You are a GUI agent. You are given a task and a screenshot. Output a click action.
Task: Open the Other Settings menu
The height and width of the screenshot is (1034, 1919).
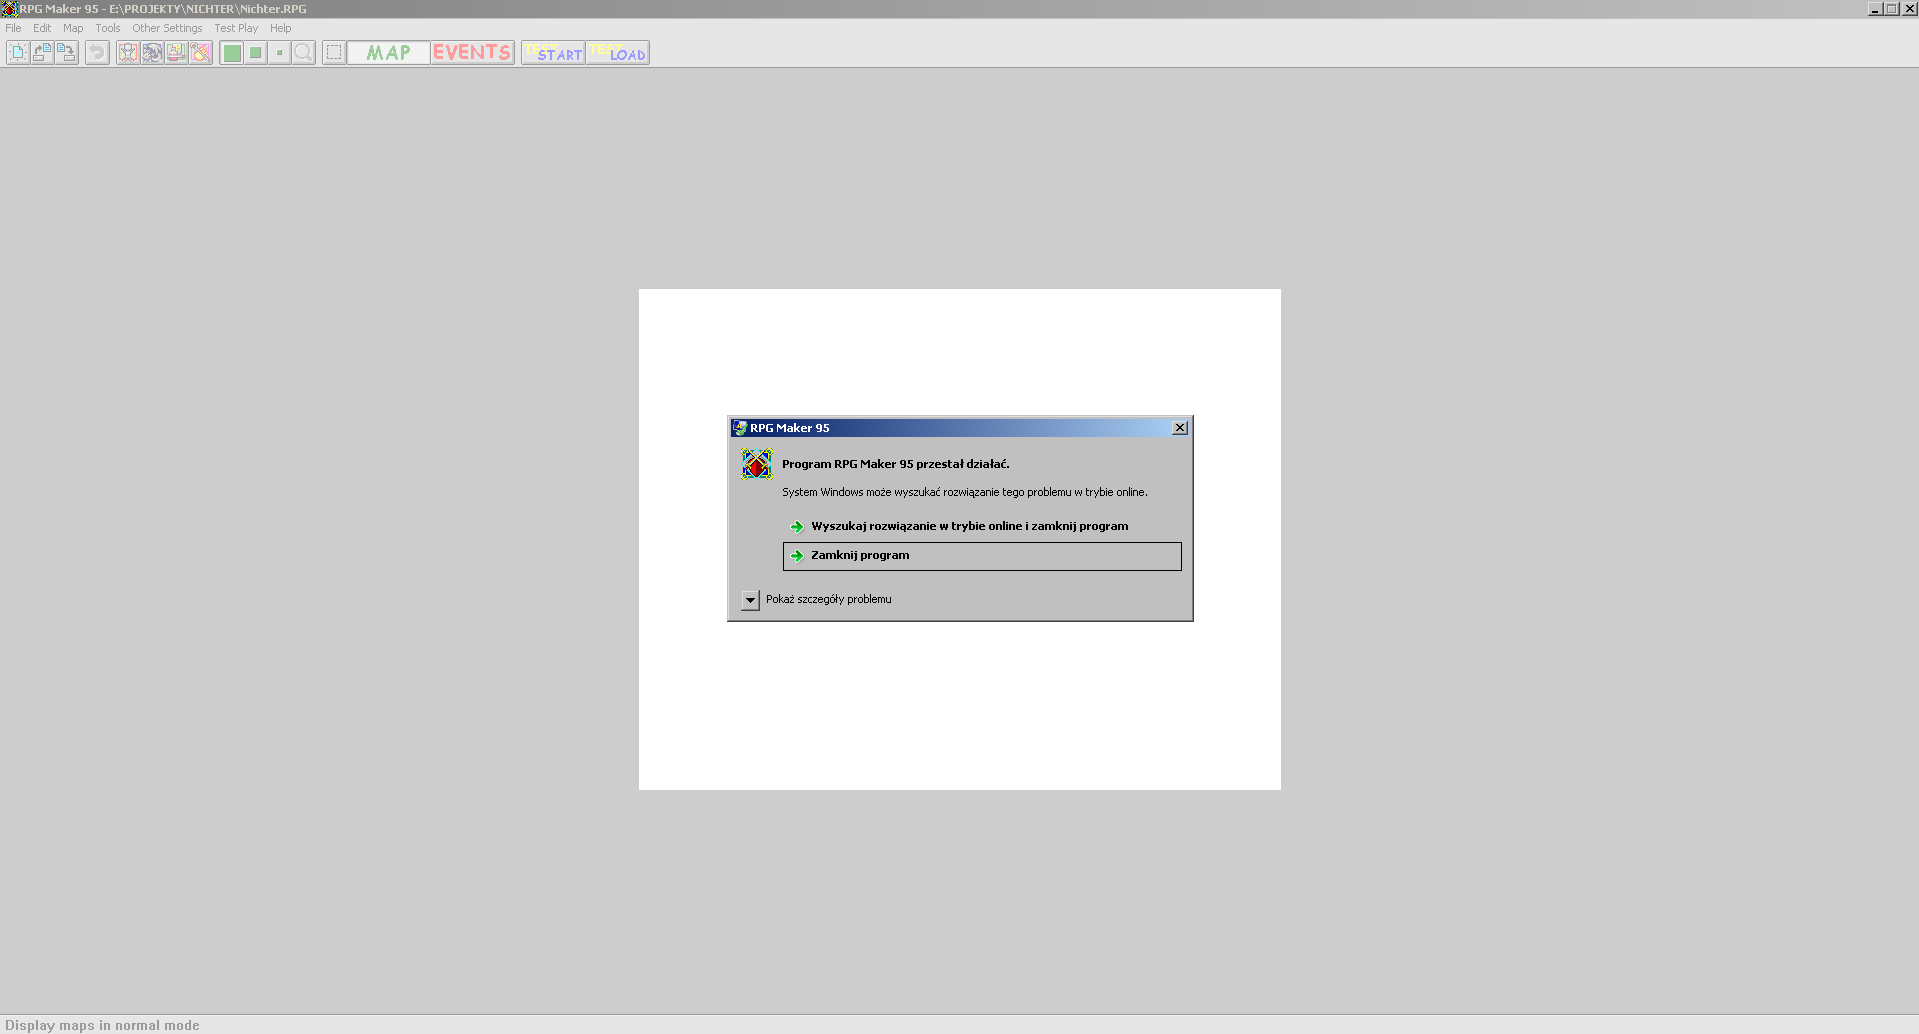pyautogui.click(x=167, y=28)
